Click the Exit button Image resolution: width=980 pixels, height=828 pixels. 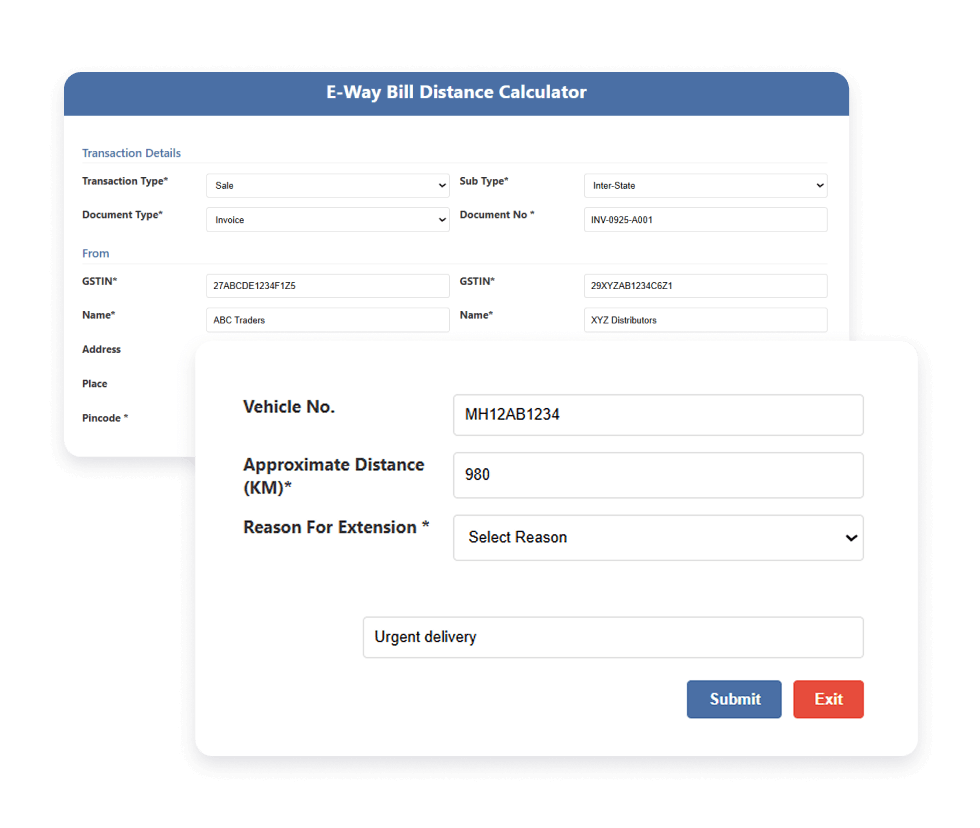click(828, 699)
